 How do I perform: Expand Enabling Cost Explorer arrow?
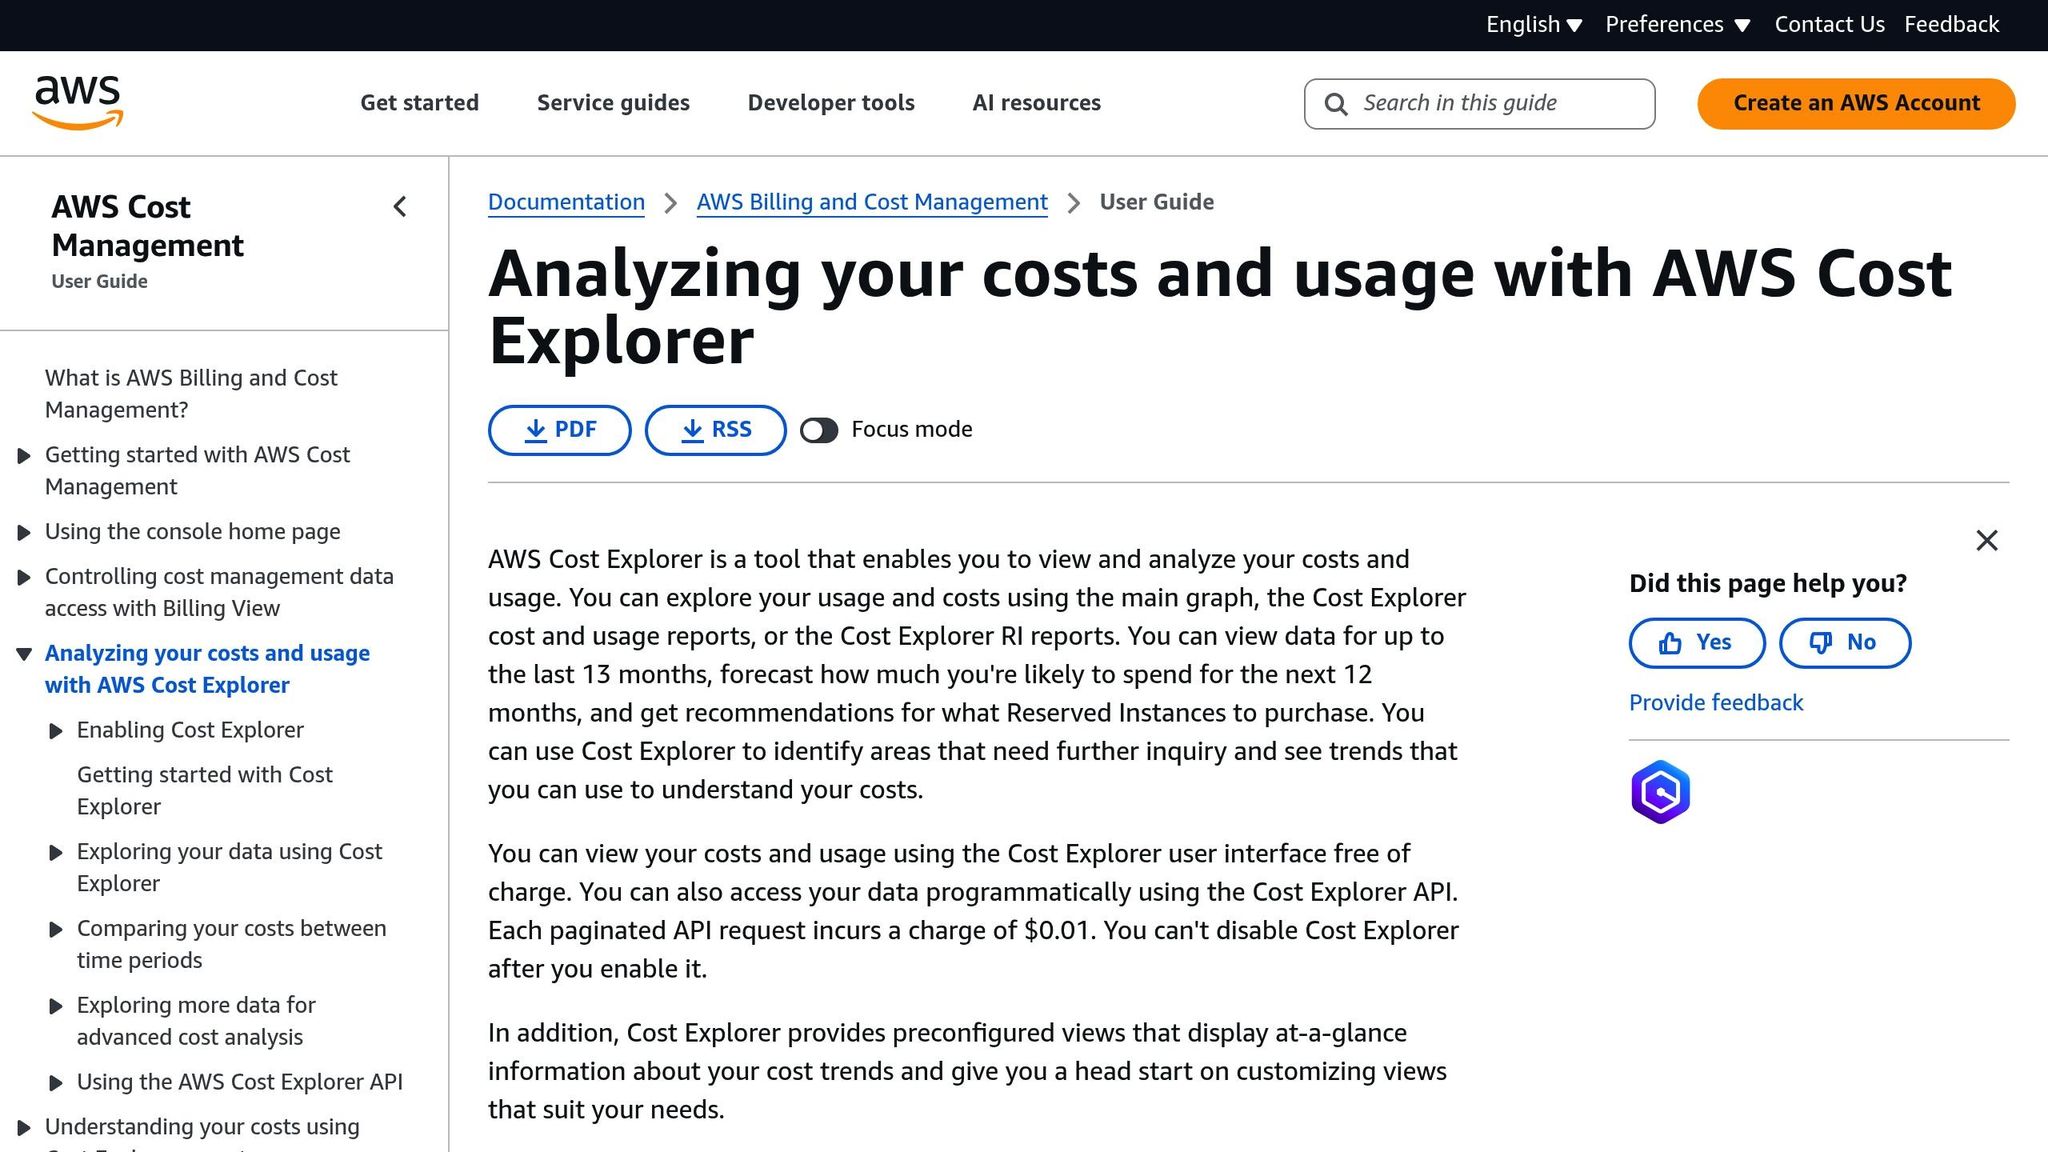[x=56, y=731]
